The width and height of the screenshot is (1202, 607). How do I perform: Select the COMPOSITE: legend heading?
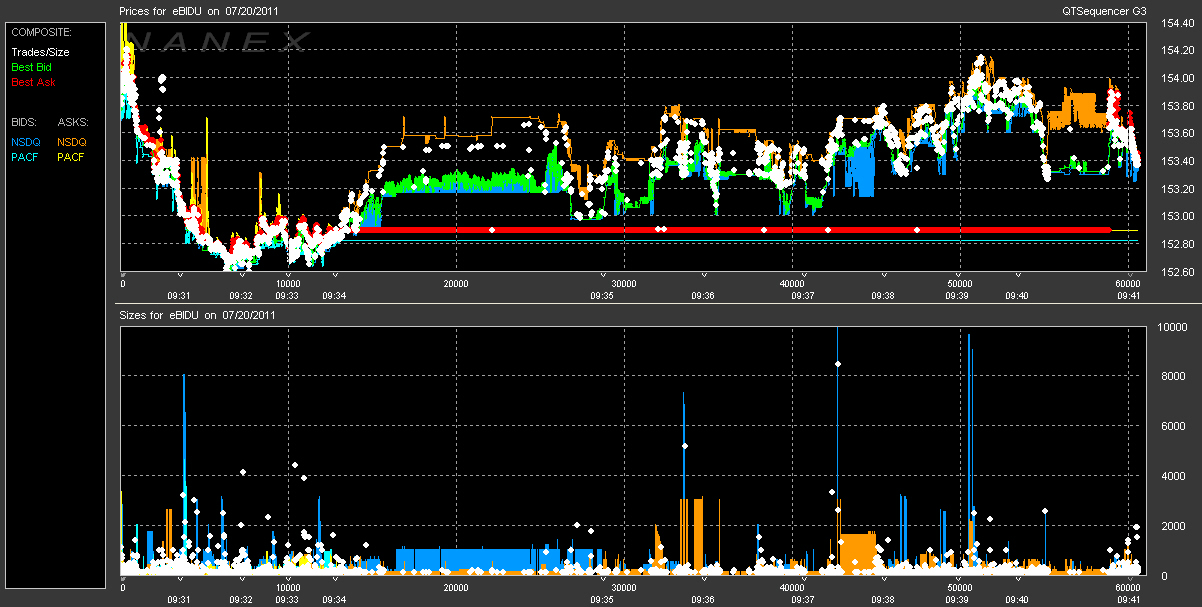click(x=41, y=32)
